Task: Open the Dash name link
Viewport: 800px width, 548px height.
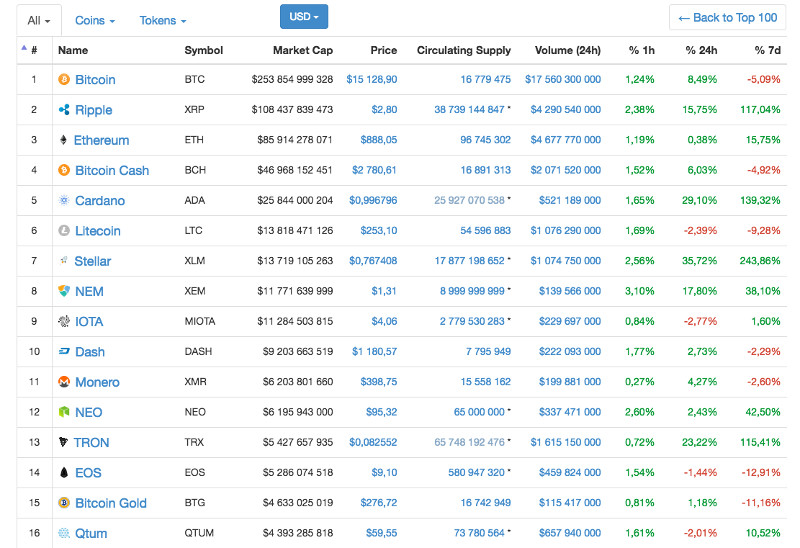Action: [x=90, y=352]
